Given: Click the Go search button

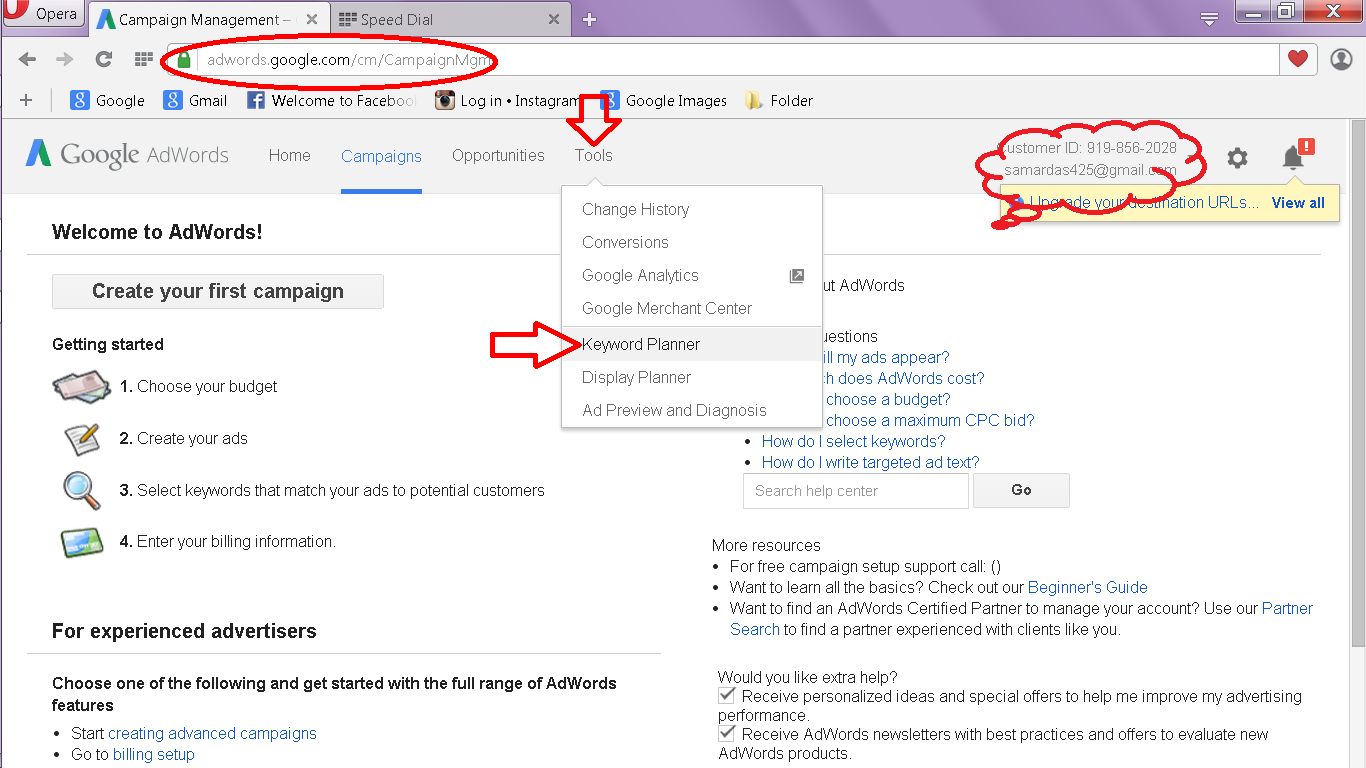Looking at the screenshot, I should coord(1021,490).
